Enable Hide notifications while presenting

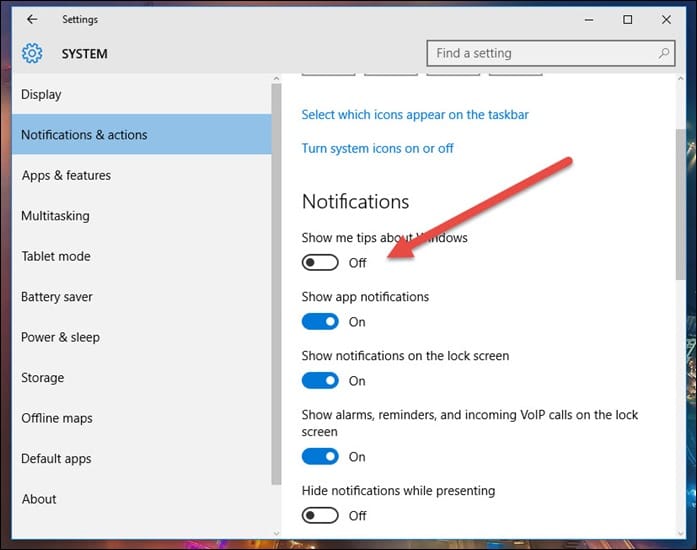coord(320,515)
